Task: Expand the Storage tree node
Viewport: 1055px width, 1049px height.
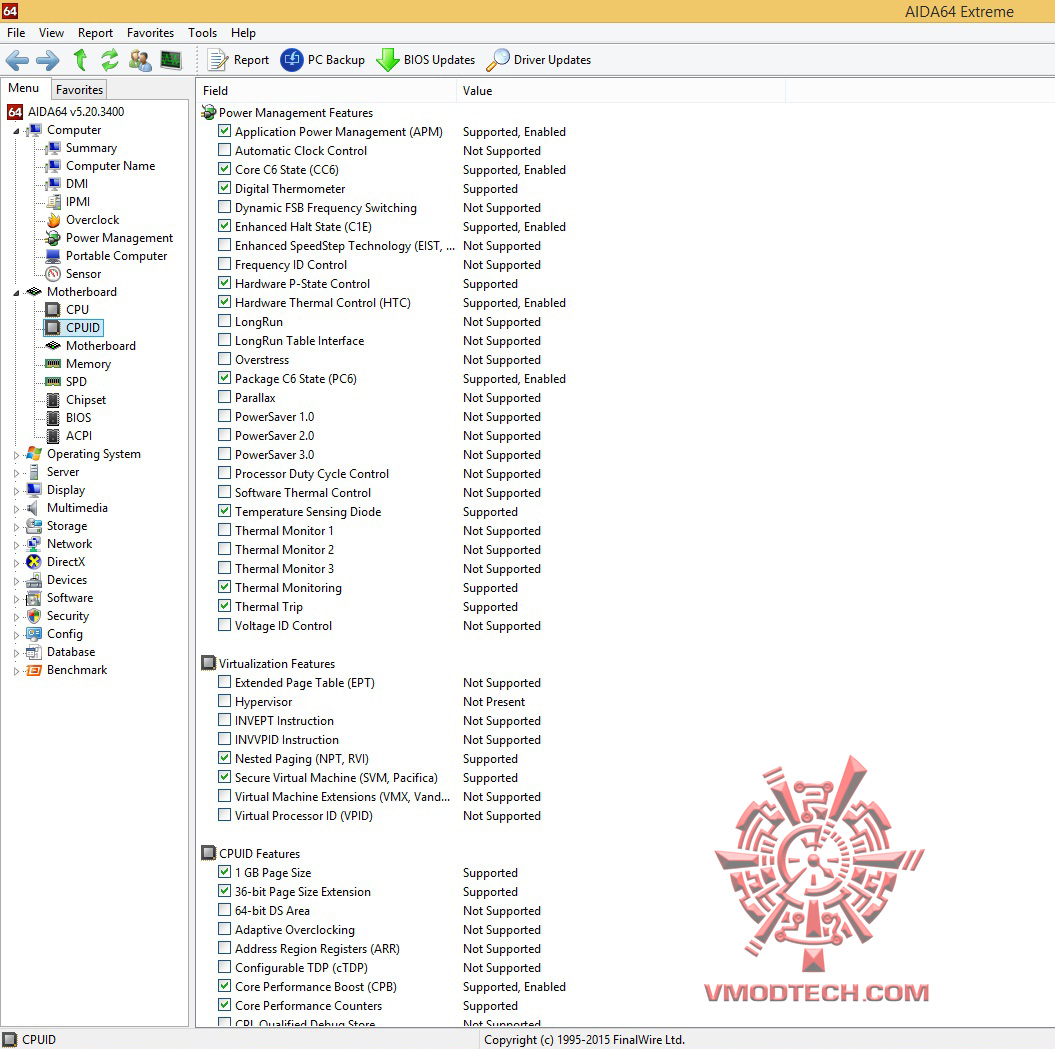Action: 17,527
